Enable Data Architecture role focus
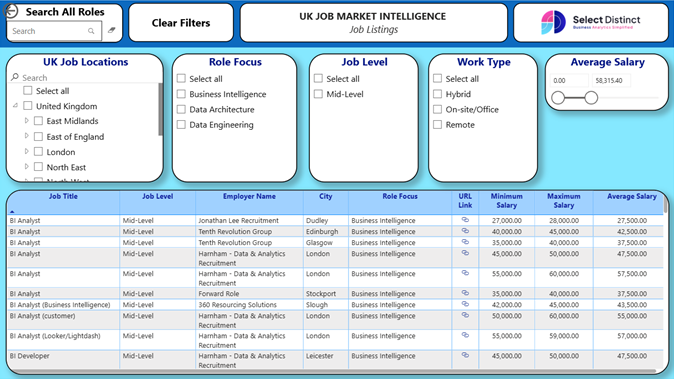The width and height of the screenshot is (674, 379). pos(181,109)
